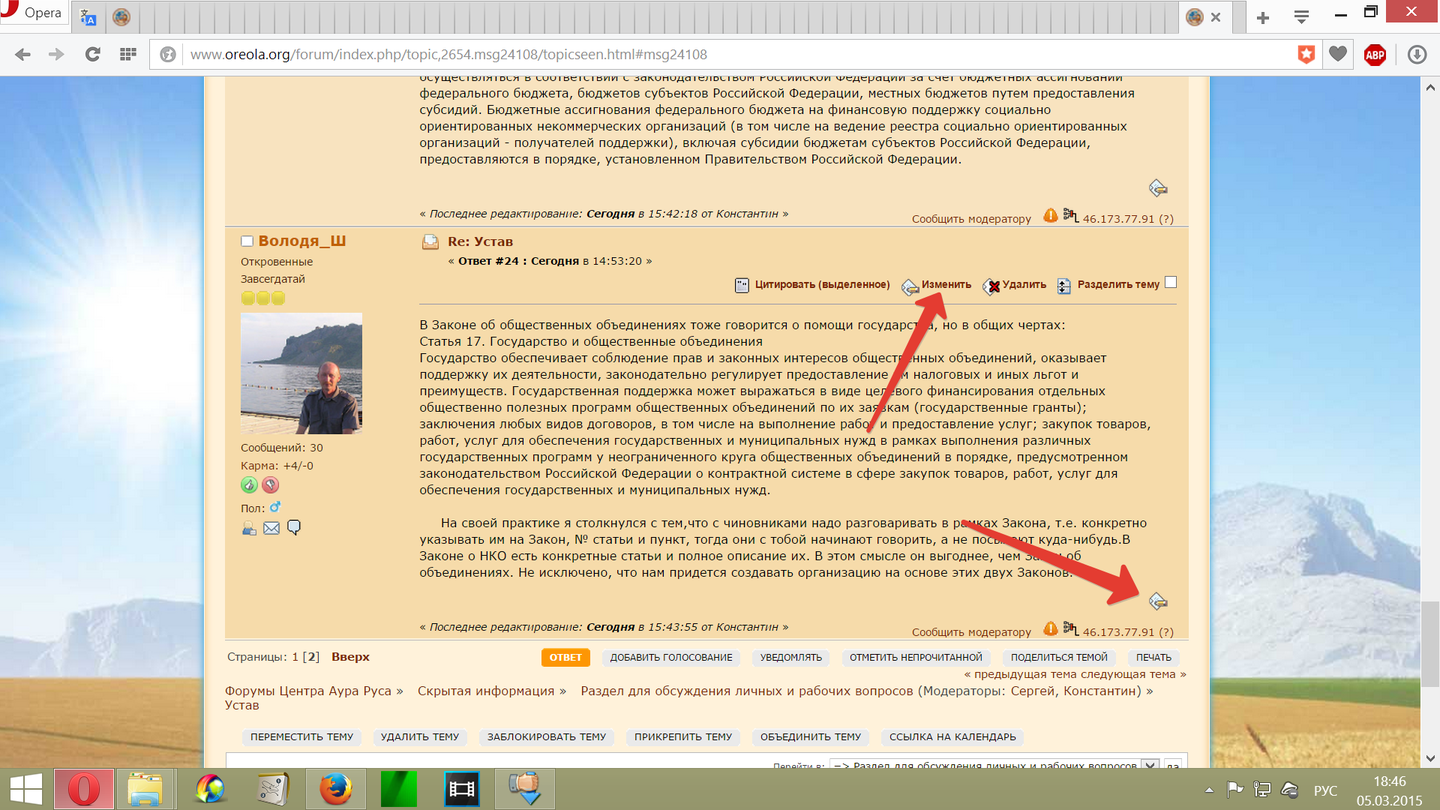Open the Re: Устав message title link
The width and height of the screenshot is (1440, 810).
point(480,242)
